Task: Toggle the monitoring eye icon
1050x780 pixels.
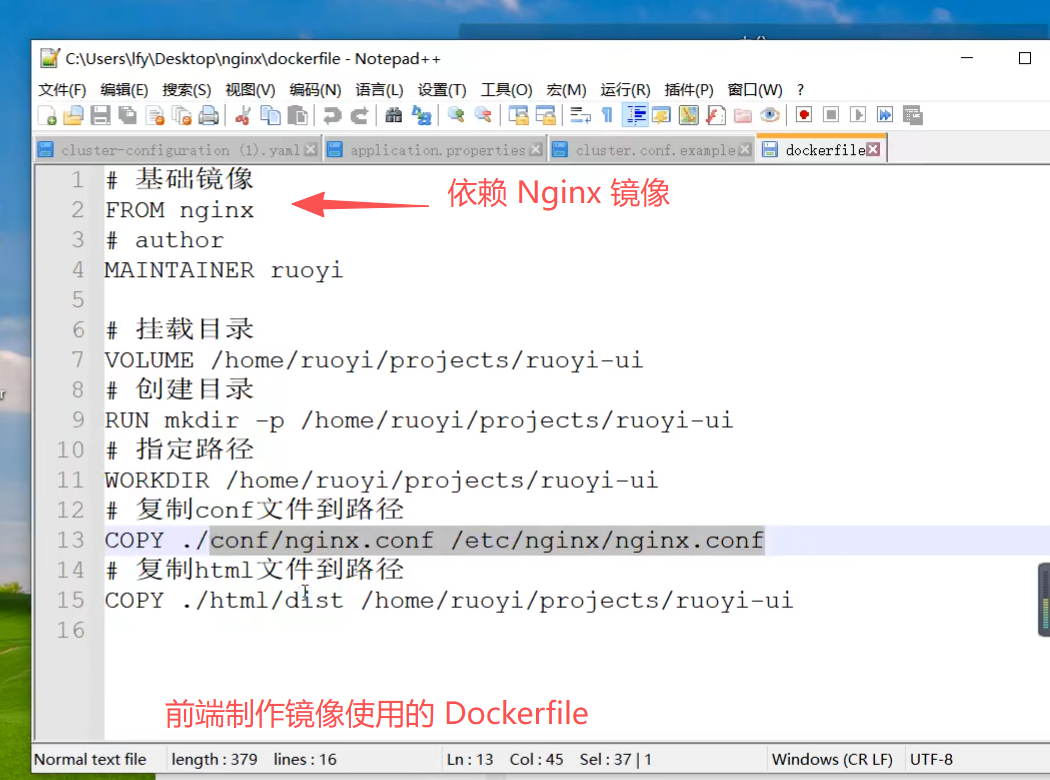Action: (x=770, y=116)
